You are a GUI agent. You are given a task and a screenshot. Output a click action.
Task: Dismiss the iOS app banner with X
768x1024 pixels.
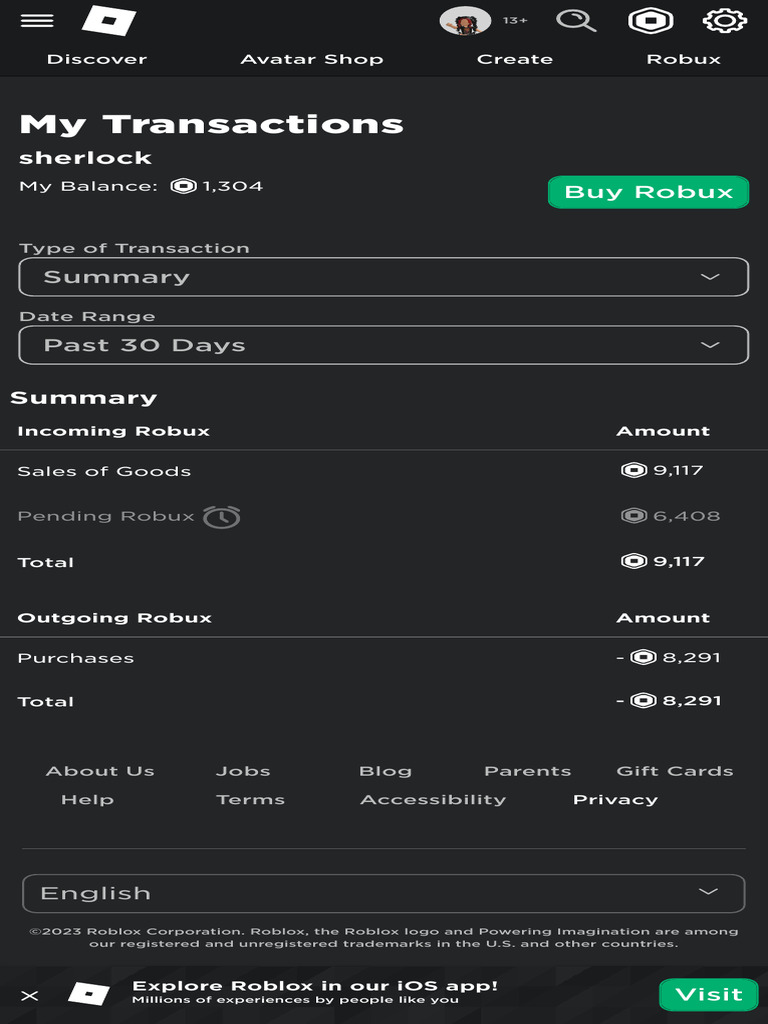(30, 995)
